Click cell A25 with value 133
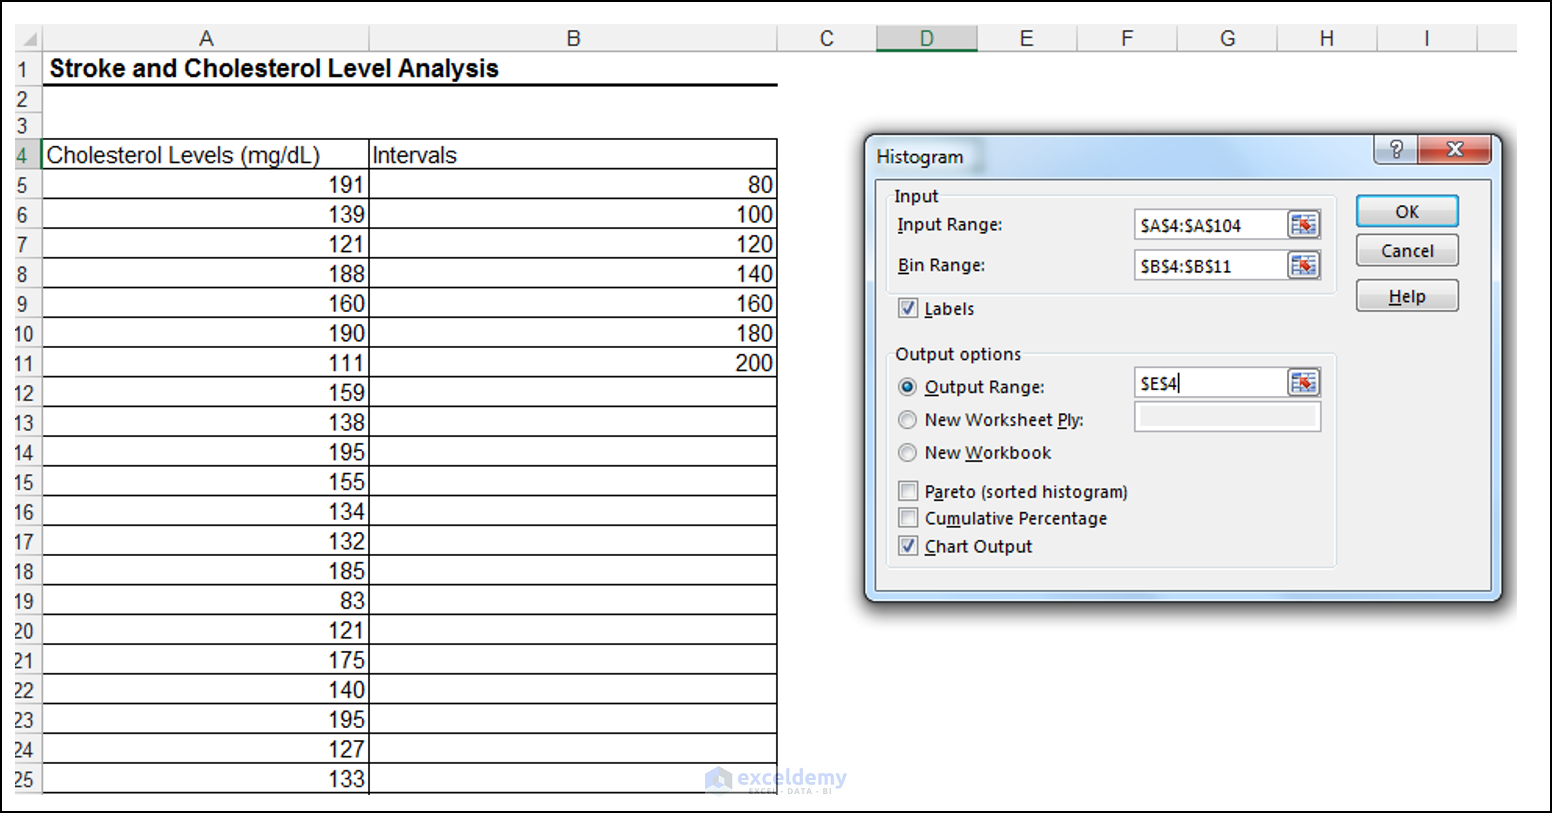This screenshot has height=813, width=1552. 206,779
